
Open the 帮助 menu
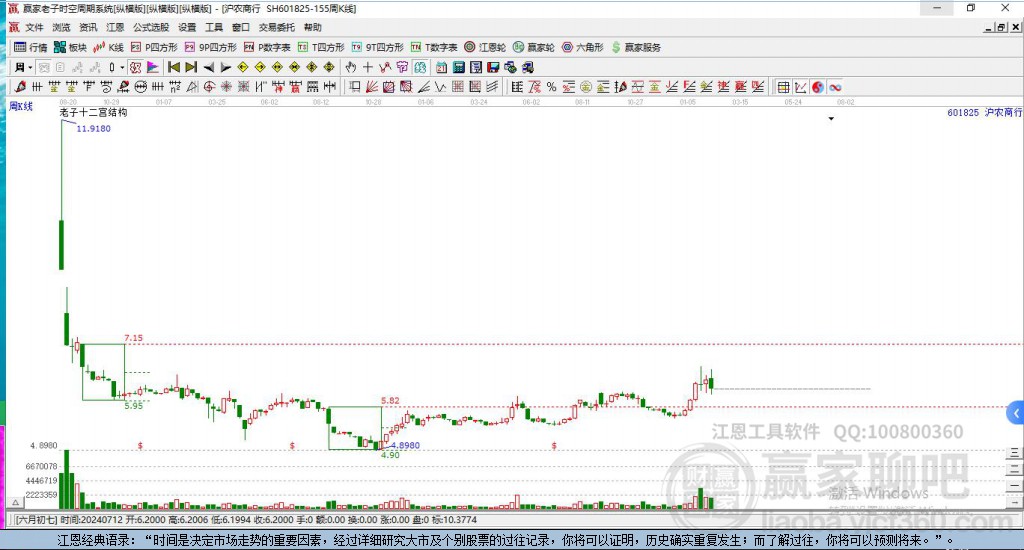coord(313,27)
